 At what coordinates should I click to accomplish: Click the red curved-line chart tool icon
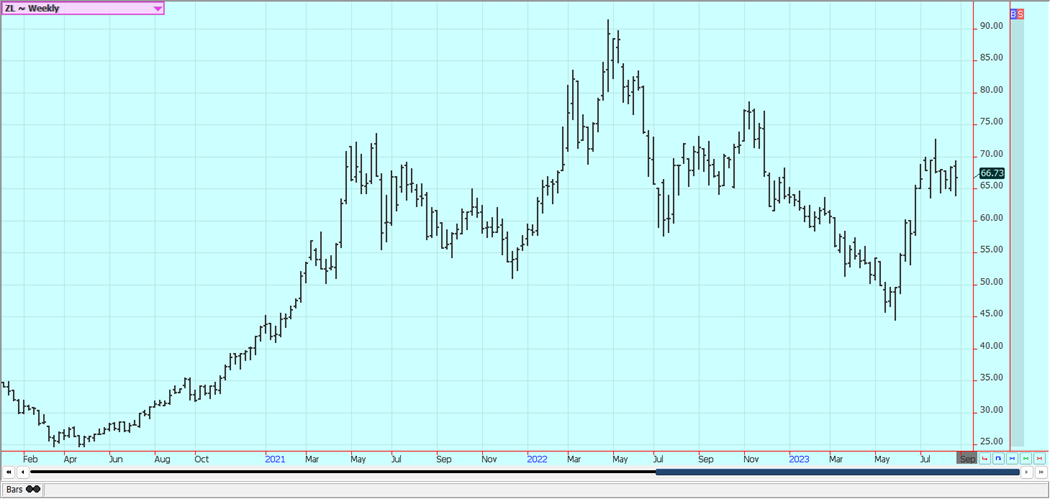985,459
